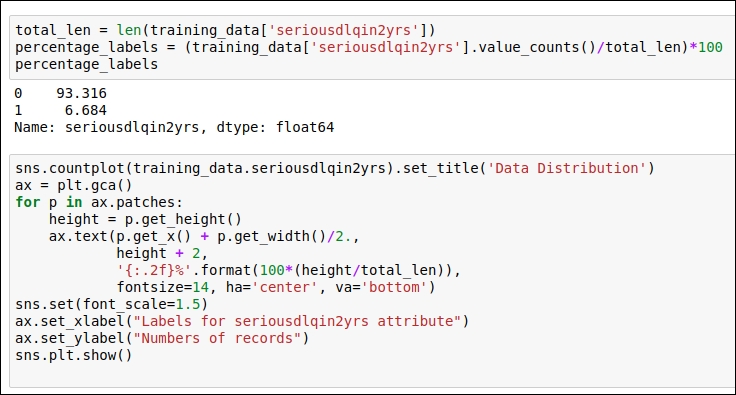Click the 93.316 output value
Screen dimensions: 736x395
click(x=81, y=93)
